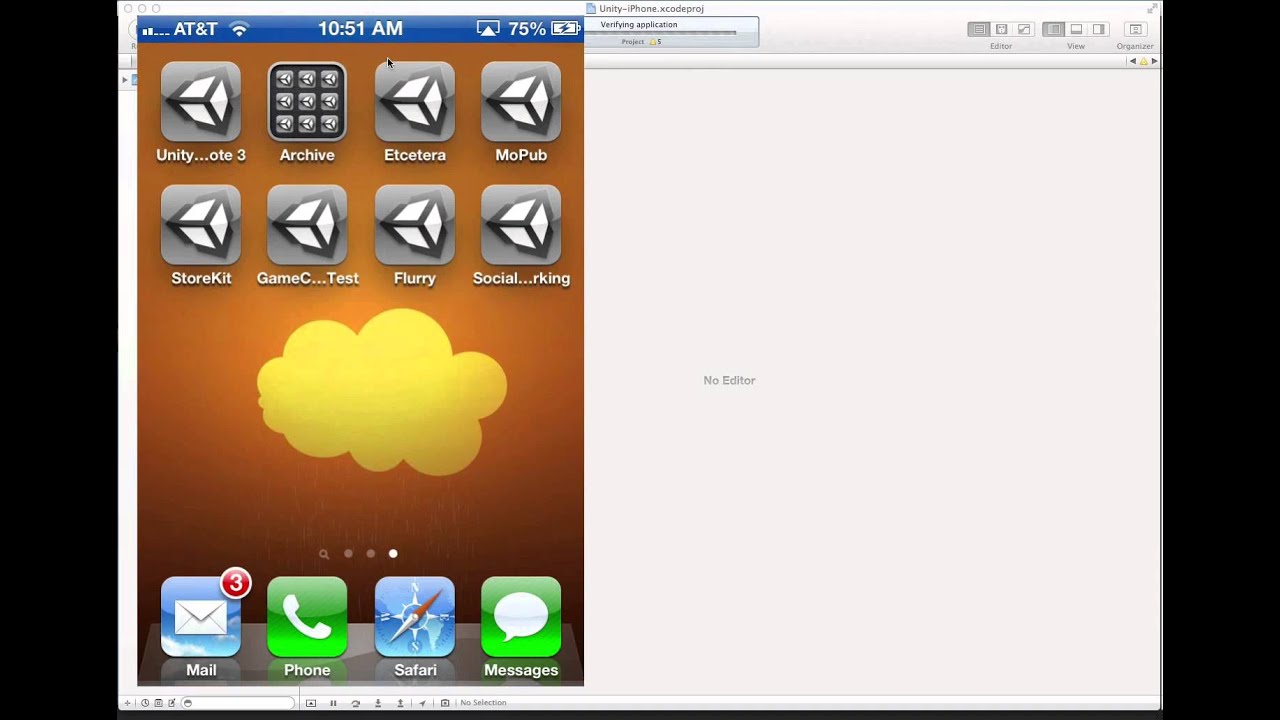Launch Safari from the iPhone dock
1280x720 pixels.
click(415, 617)
